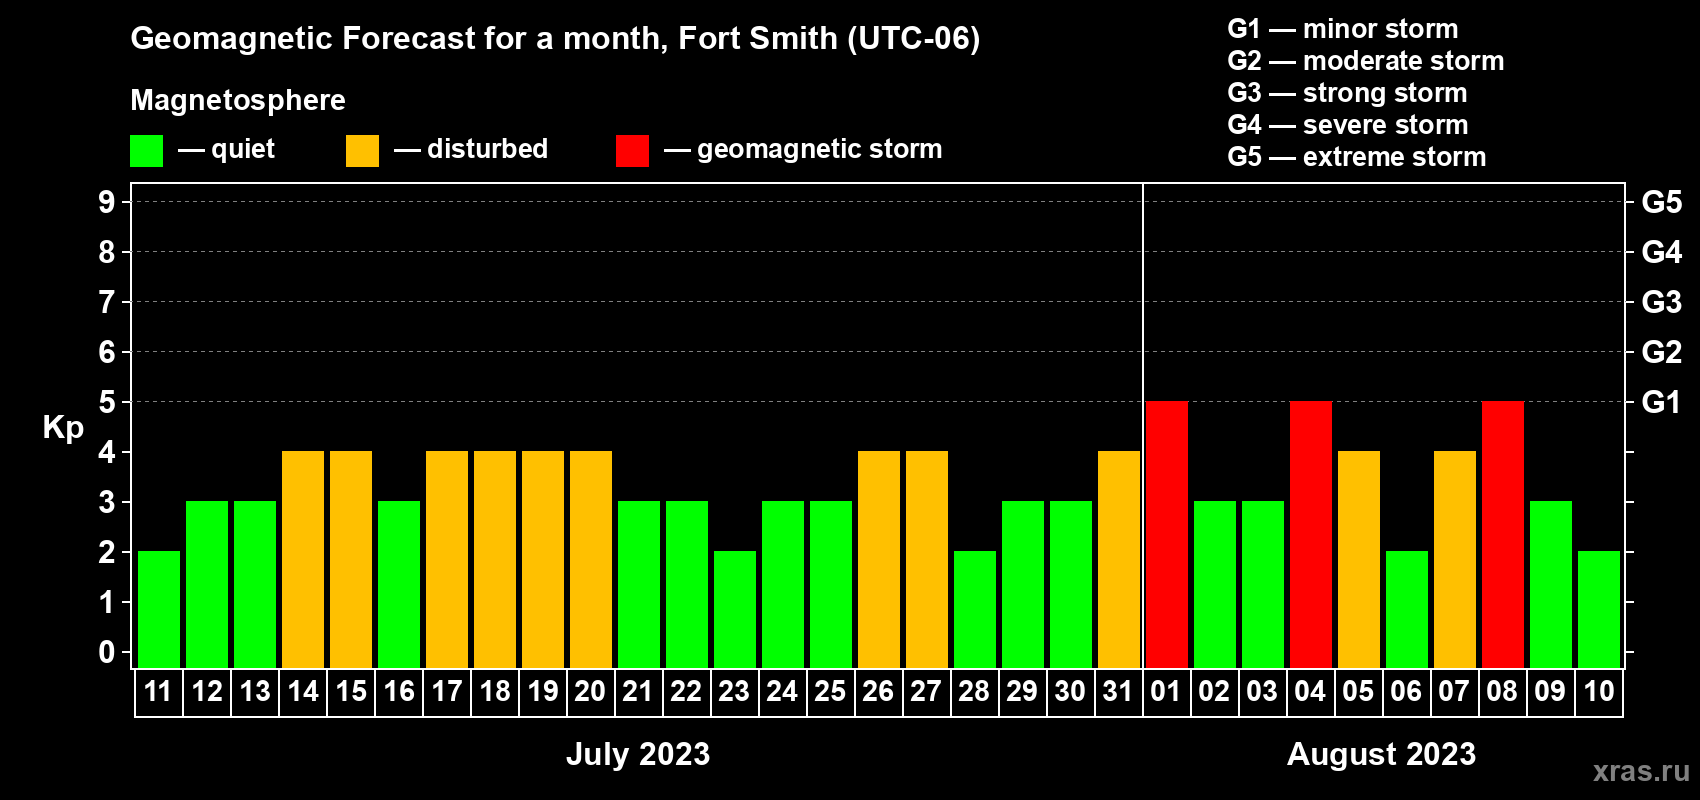
Task: Click the 'G5 — extreme storm' legend line
Action: [x=1357, y=157]
